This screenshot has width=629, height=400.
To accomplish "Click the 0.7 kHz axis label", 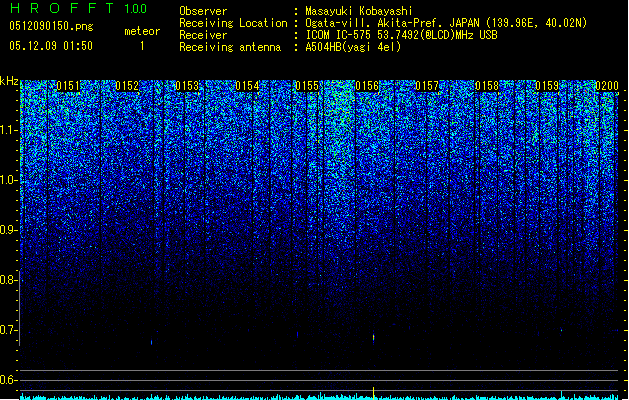I will point(9,330).
